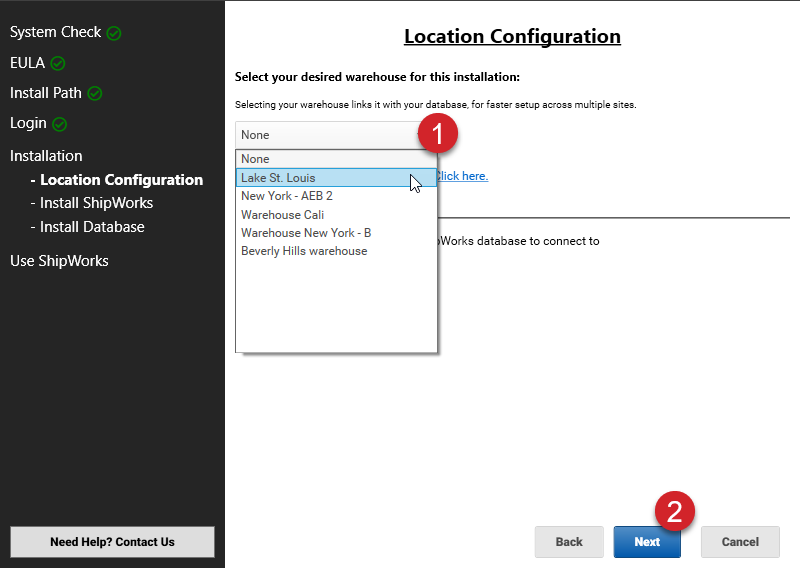Choose Lake St. Louis warehouse
Screen dimensions: 800x568
coord(336,178)
